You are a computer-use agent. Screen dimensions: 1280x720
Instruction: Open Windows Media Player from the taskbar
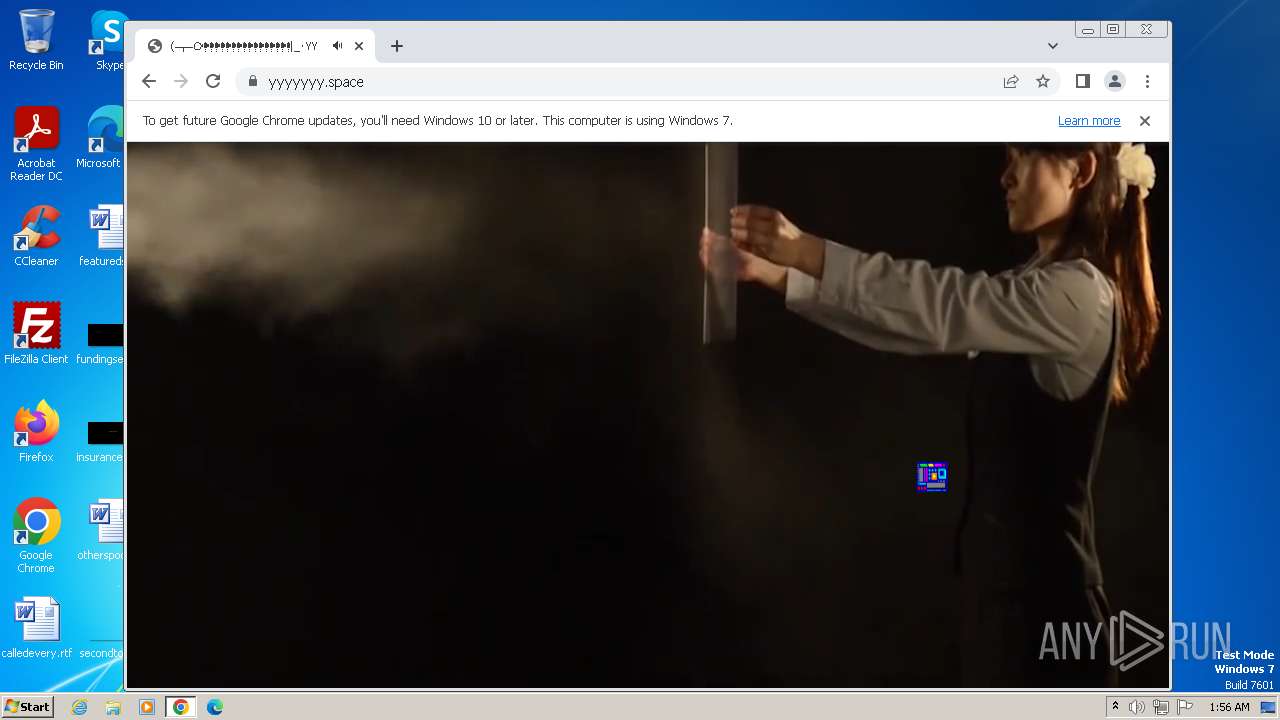click(x=147, y=707)
